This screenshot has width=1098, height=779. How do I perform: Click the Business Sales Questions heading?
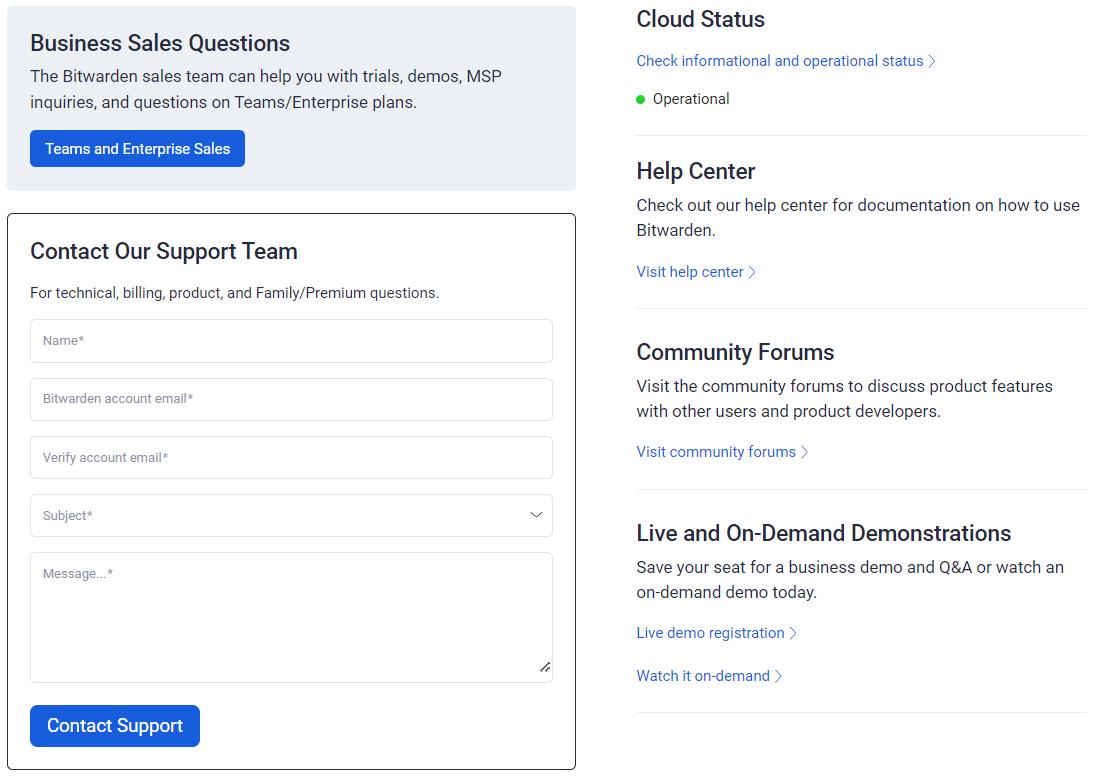tap(160, 43)
